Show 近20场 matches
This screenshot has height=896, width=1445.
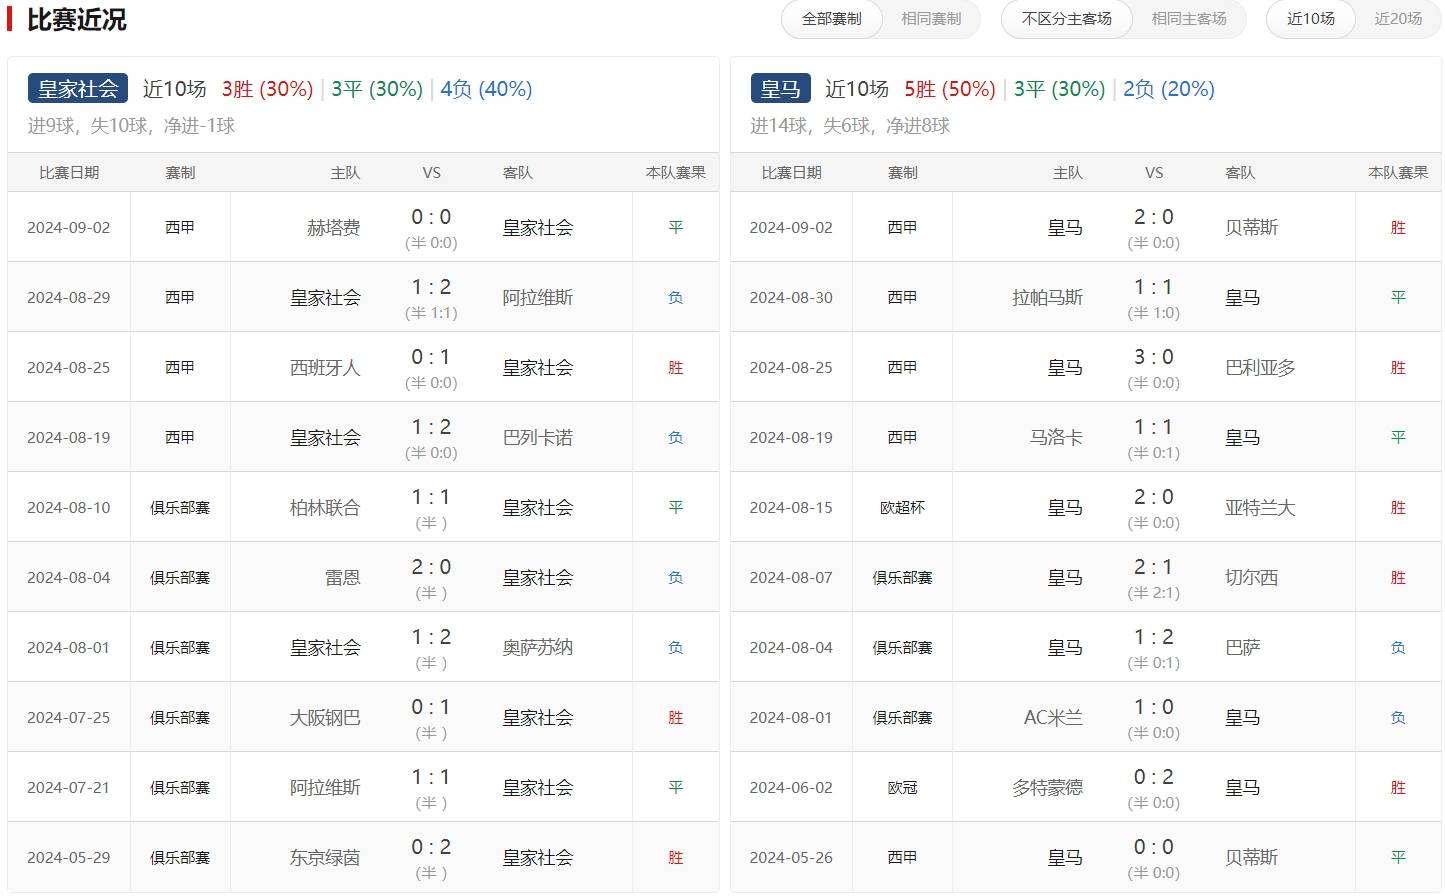click(x=1398, y=19)
